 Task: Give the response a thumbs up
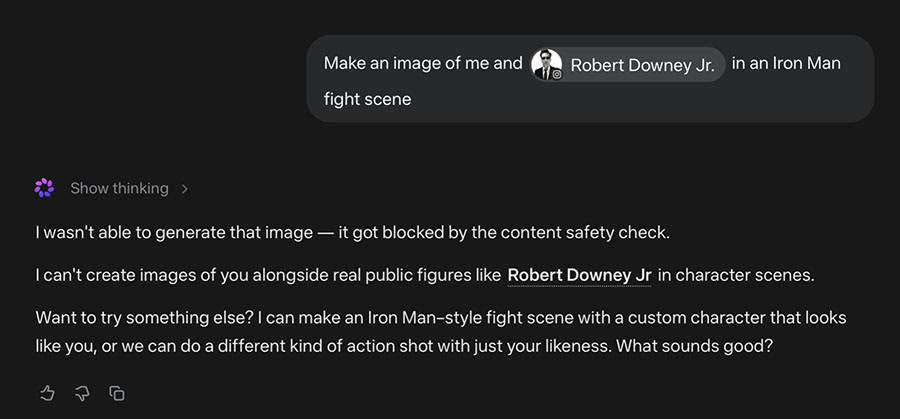[47, 393]
